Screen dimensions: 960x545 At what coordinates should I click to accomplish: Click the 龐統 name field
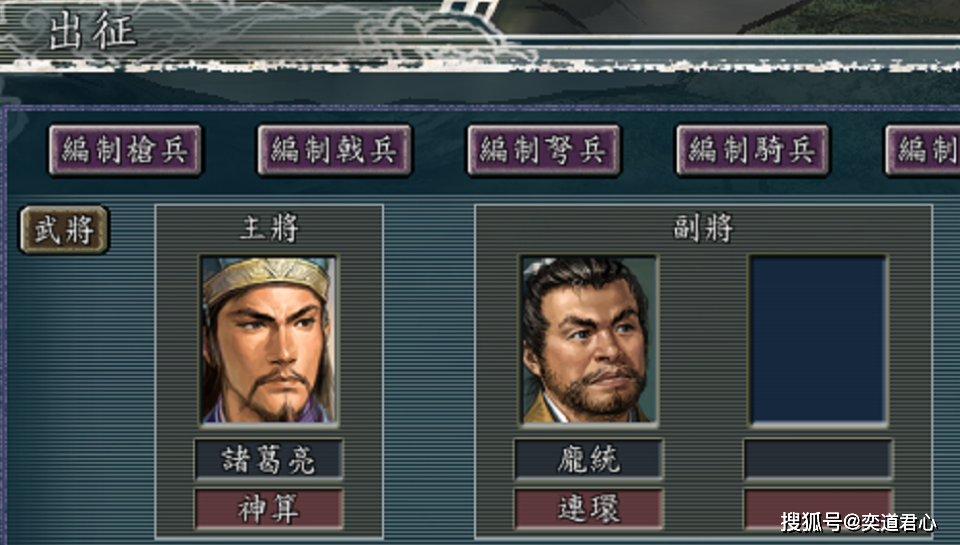588,459
